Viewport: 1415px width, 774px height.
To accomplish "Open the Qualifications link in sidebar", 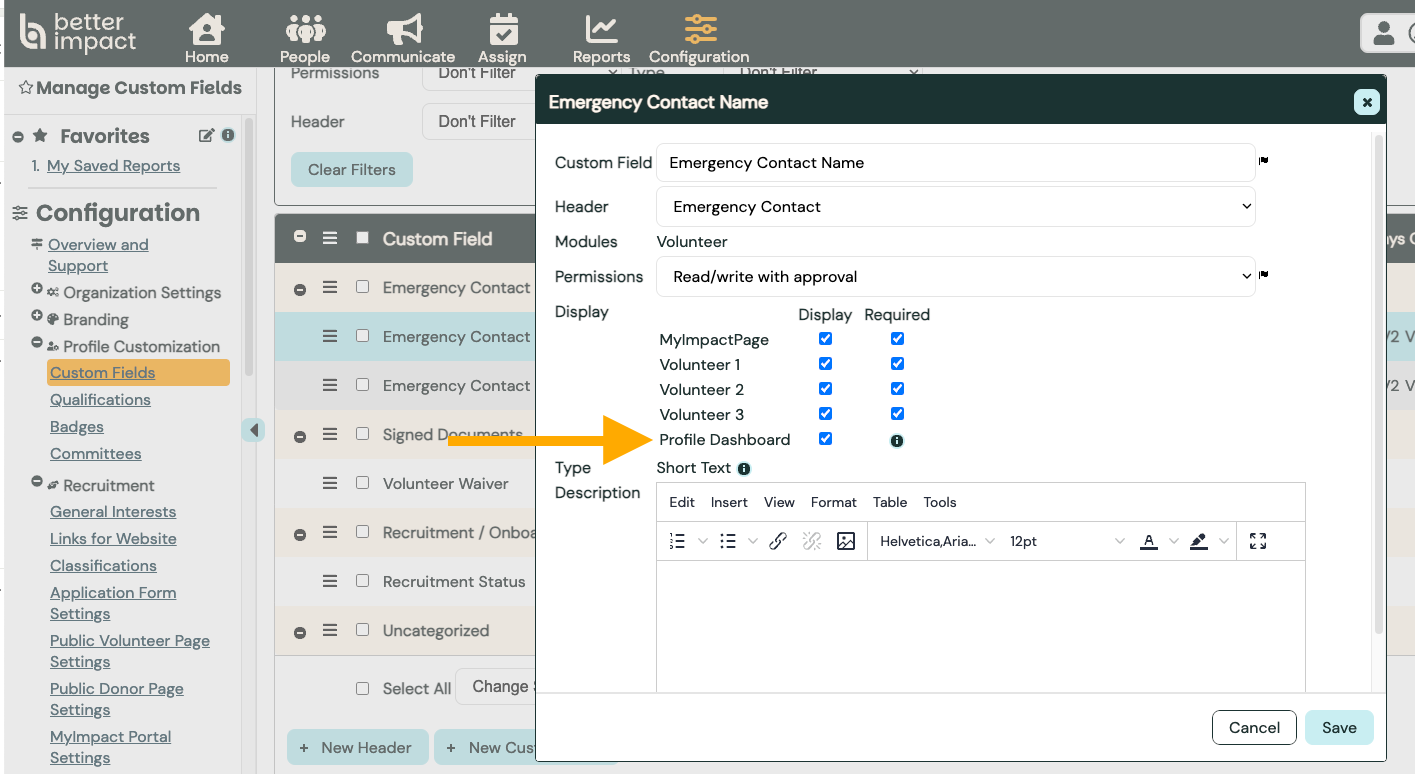I will point(100,400).
